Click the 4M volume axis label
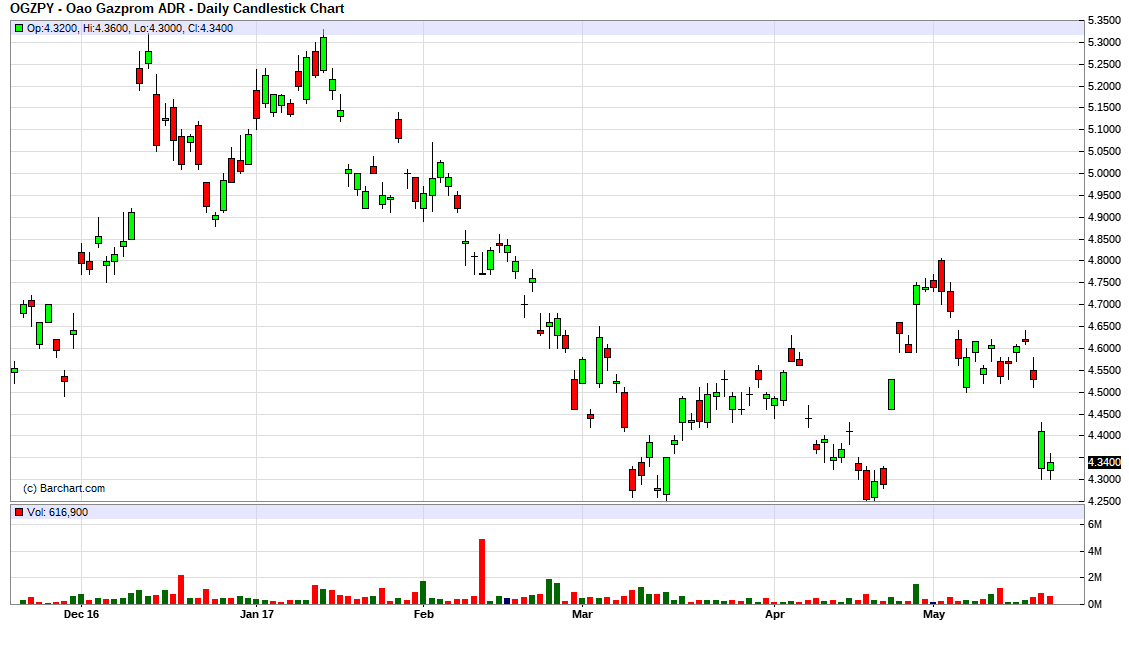The image size is (1129, 645). coord(1094,551)
